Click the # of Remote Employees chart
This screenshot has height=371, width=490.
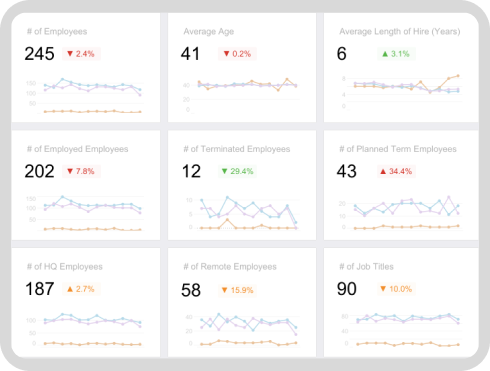[x=241, y=330]
